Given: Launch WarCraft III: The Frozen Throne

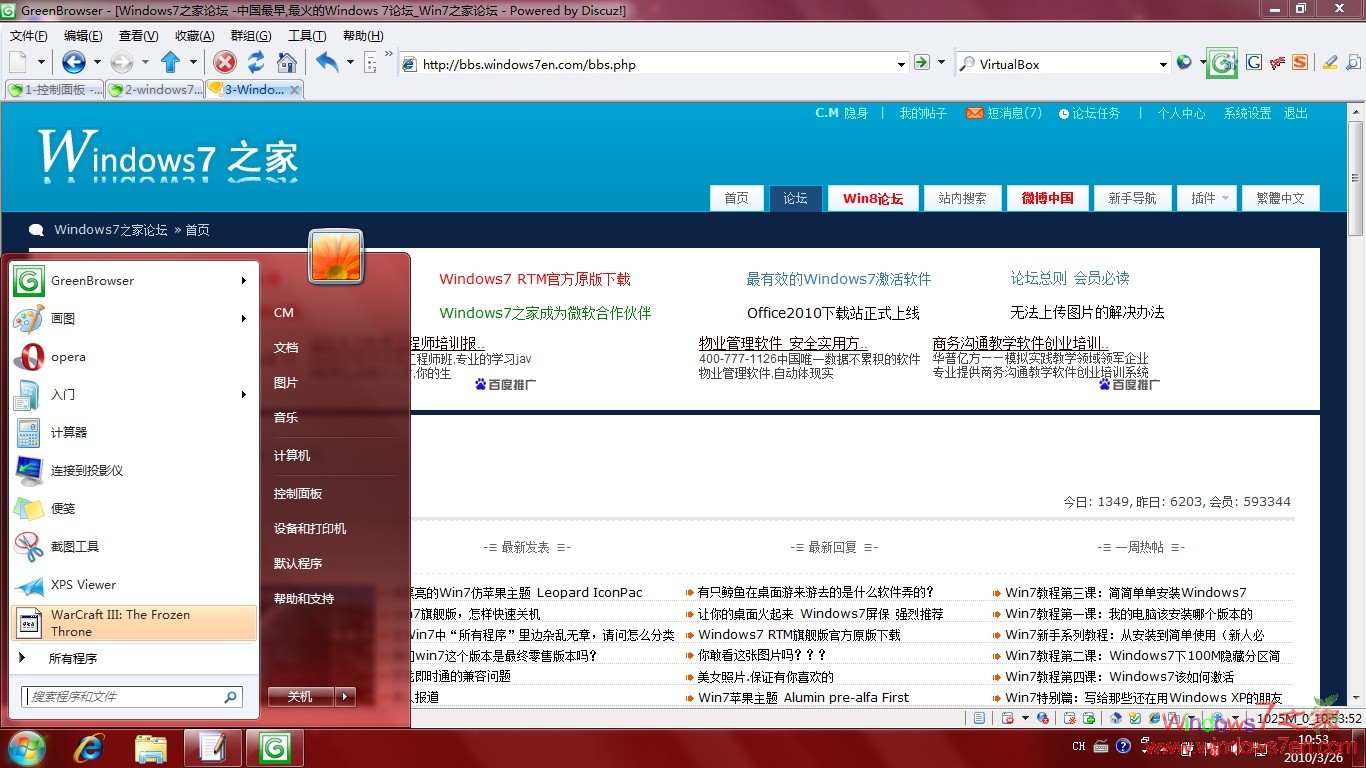Looking at the screenshot, I should [134, 623].
